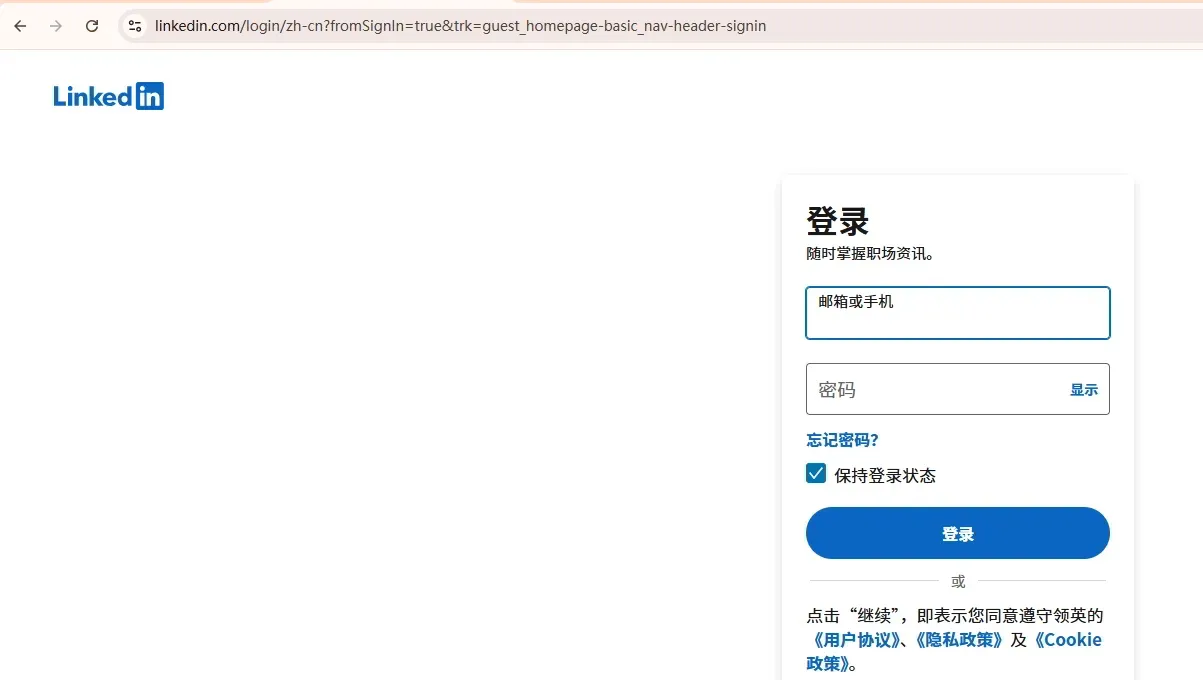Click the 邮箱或手机 input field
This screenshot has width=1203, height=680.
957,312
